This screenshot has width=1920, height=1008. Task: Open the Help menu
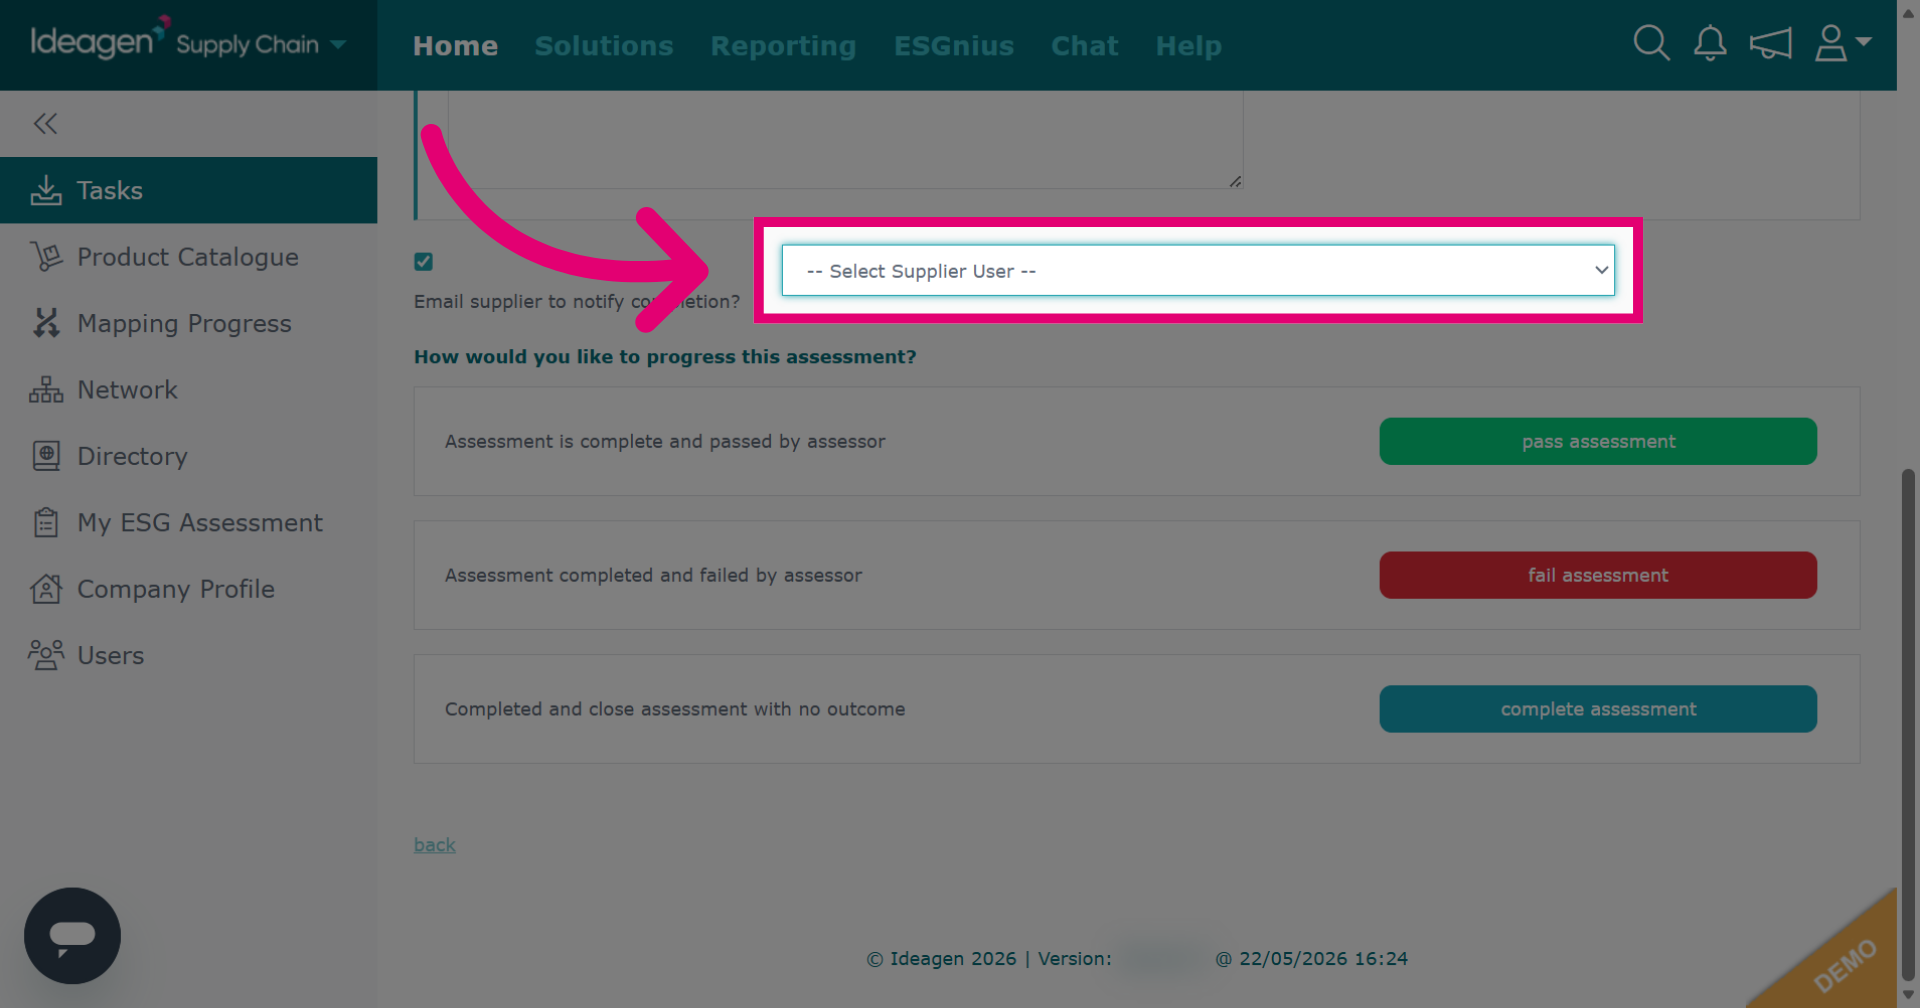pyautogui.click(x=1189, y=46)
